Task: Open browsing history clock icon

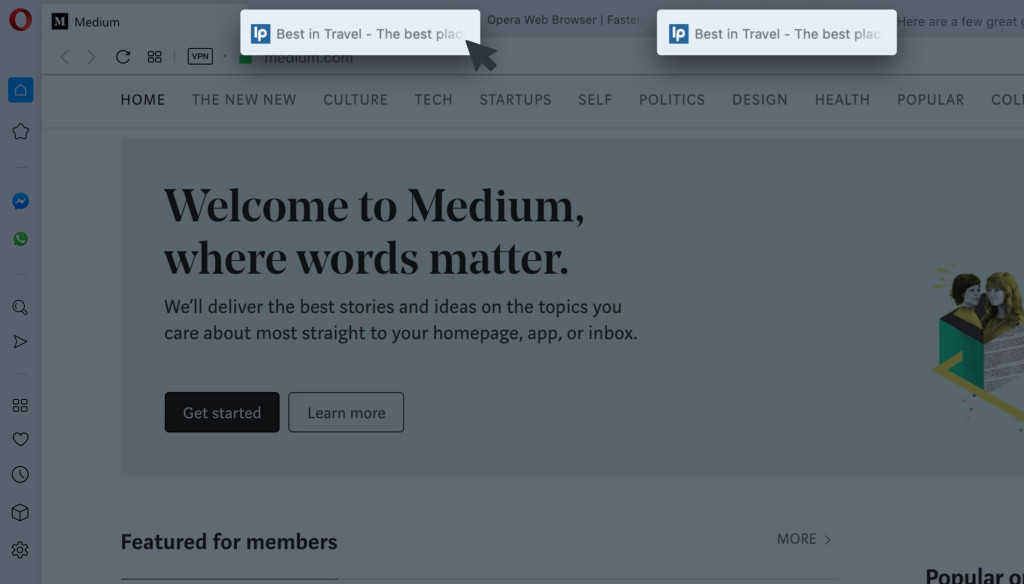Action: pyautogui.click(x=20, y=475)
